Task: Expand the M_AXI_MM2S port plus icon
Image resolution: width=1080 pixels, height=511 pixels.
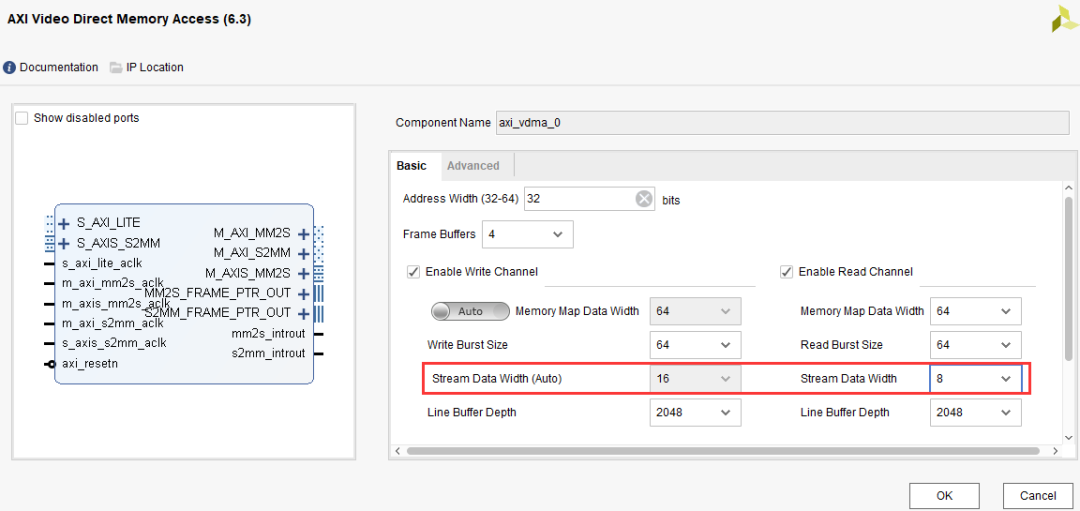Action: point(303,234)
